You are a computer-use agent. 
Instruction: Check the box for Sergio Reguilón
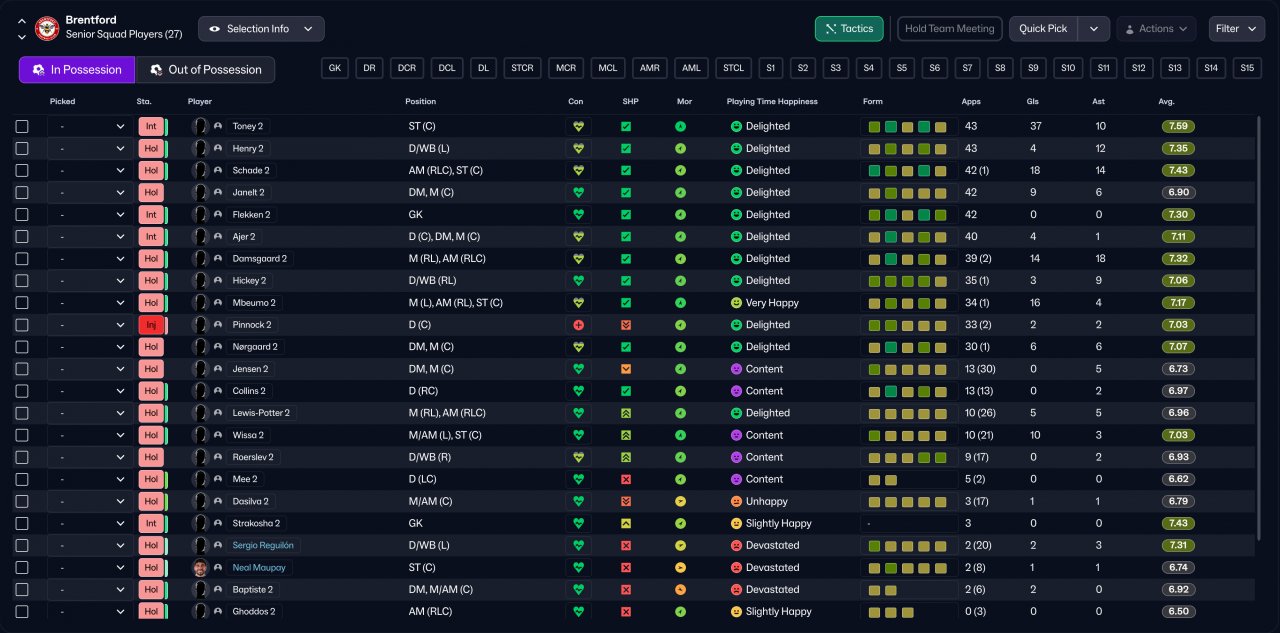tap(22, 546)
